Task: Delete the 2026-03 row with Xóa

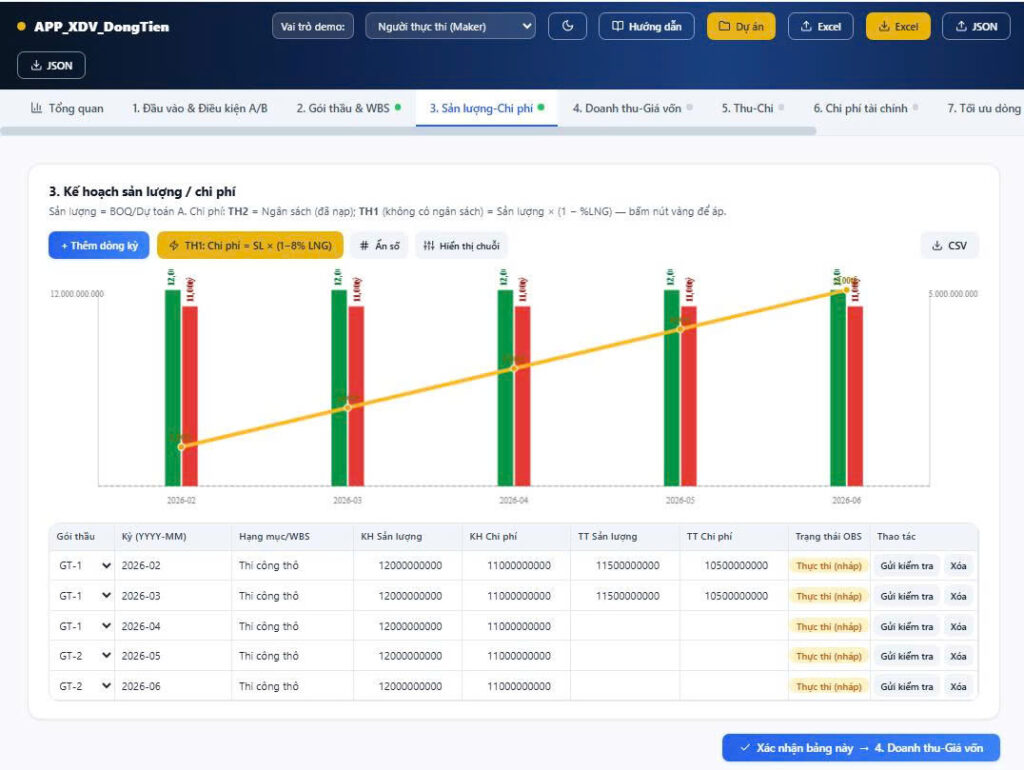Action: coord(958,596)
